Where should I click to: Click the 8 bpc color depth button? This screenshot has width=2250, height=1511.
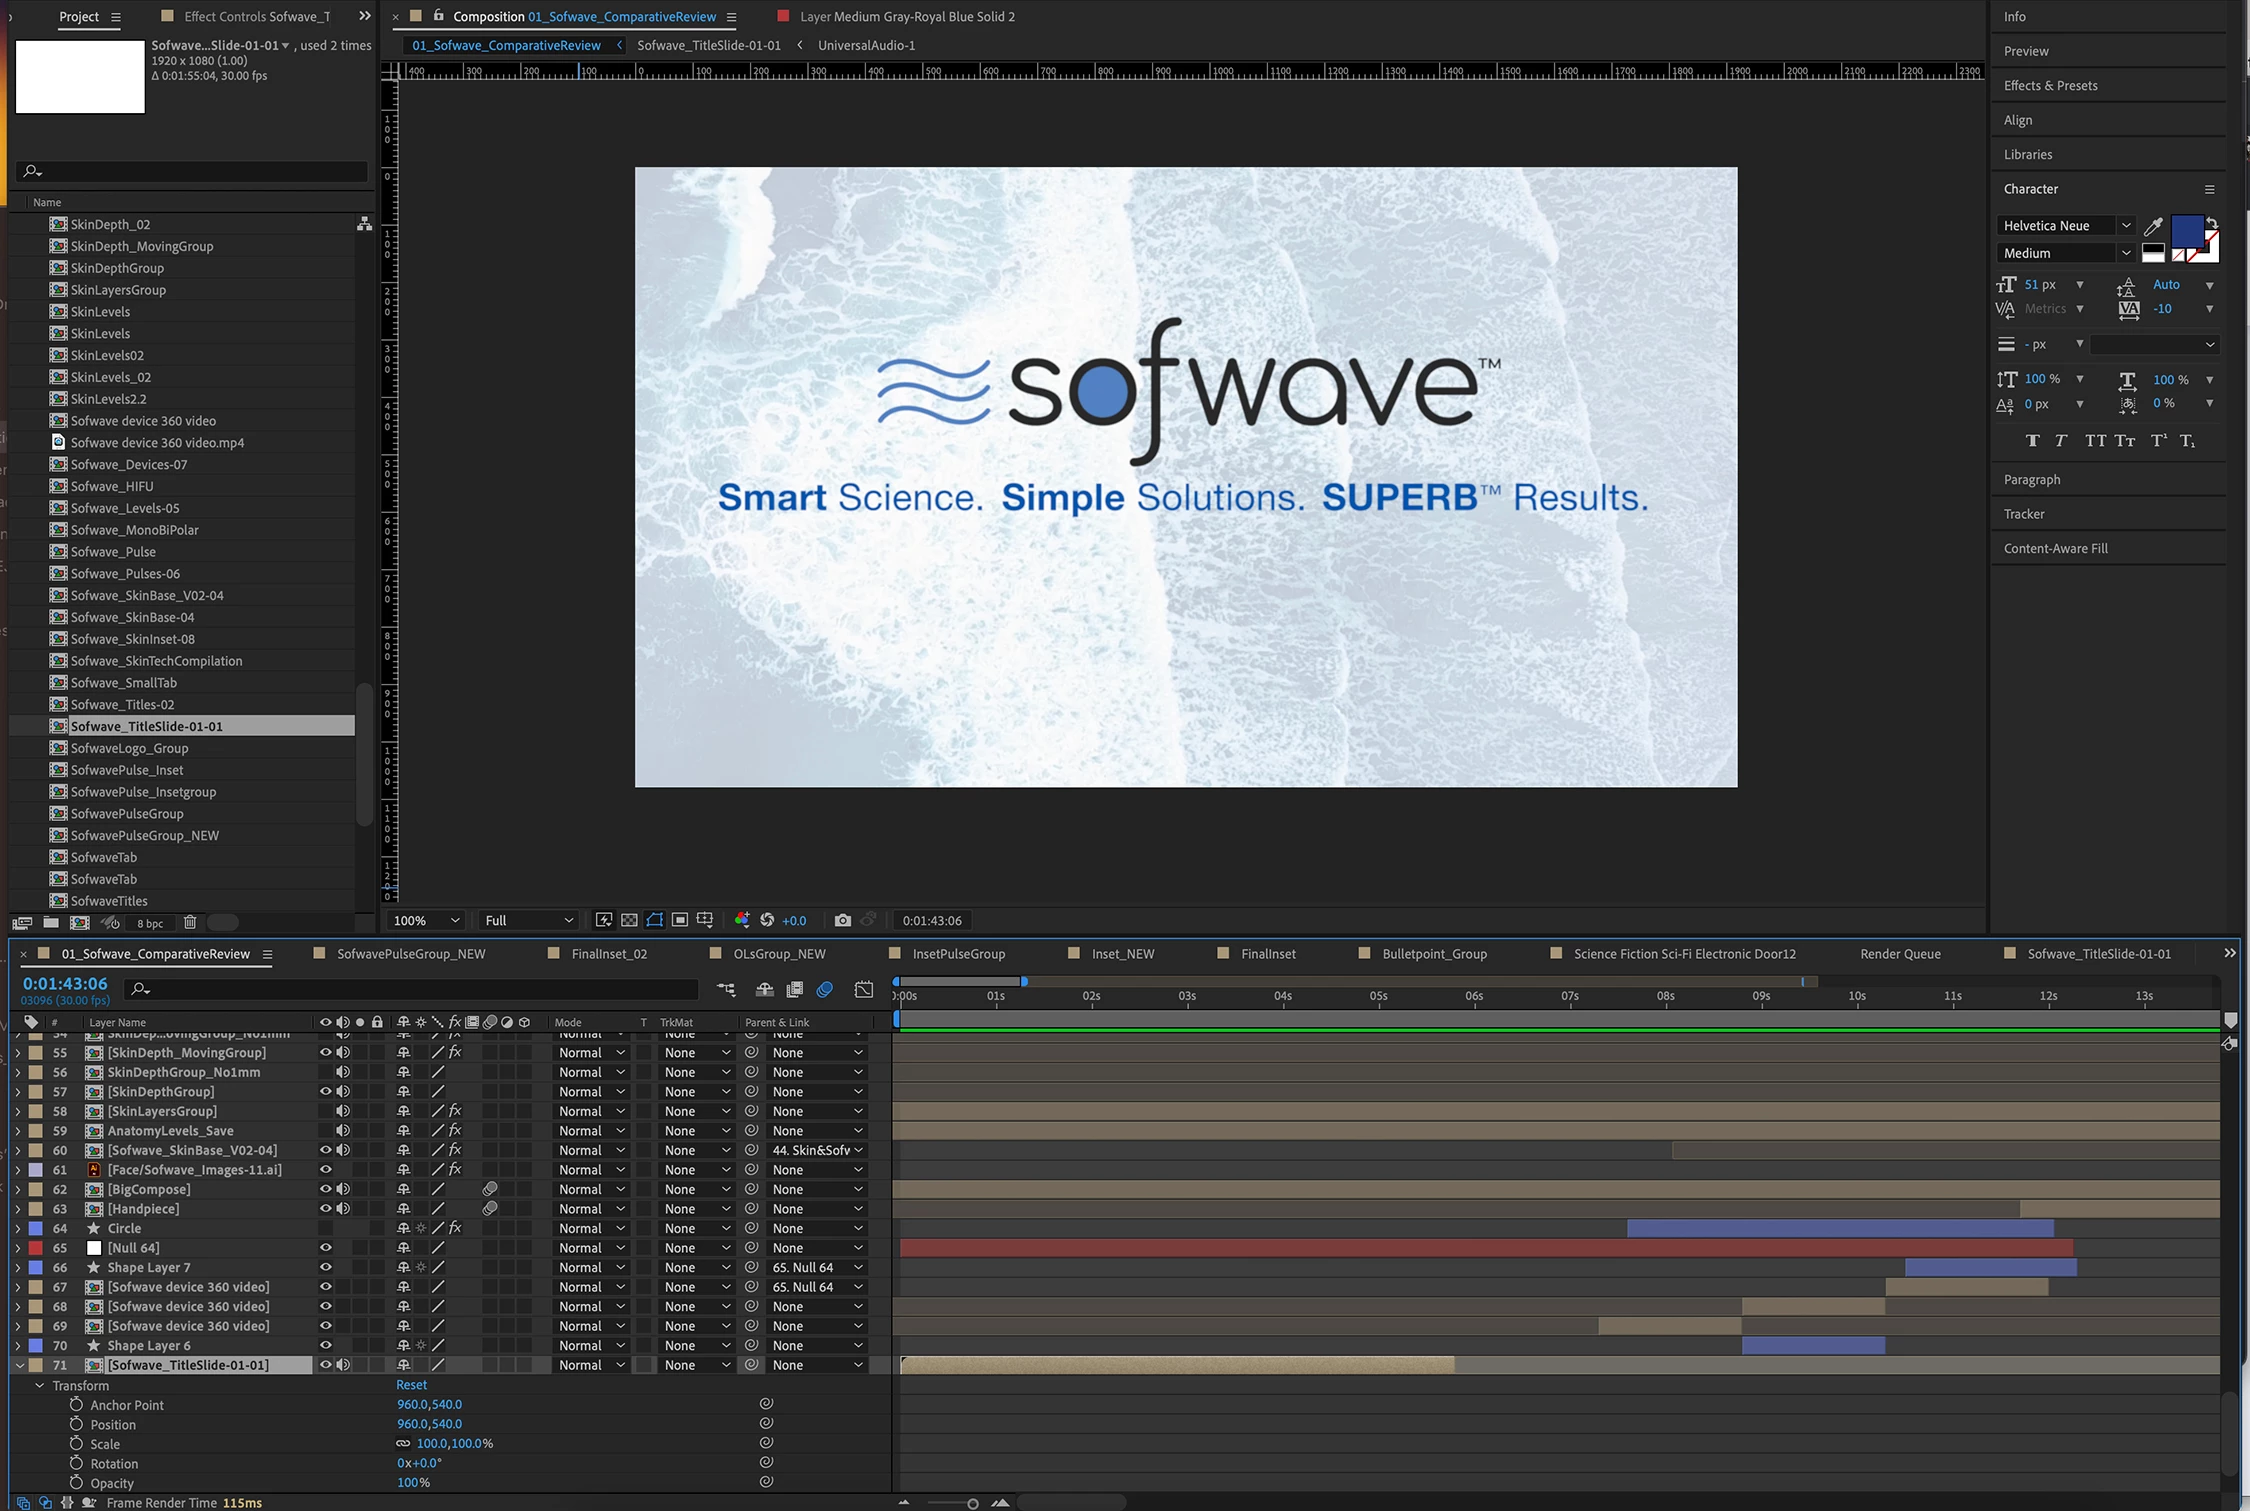pyautogui.click(x=150, y=923)
